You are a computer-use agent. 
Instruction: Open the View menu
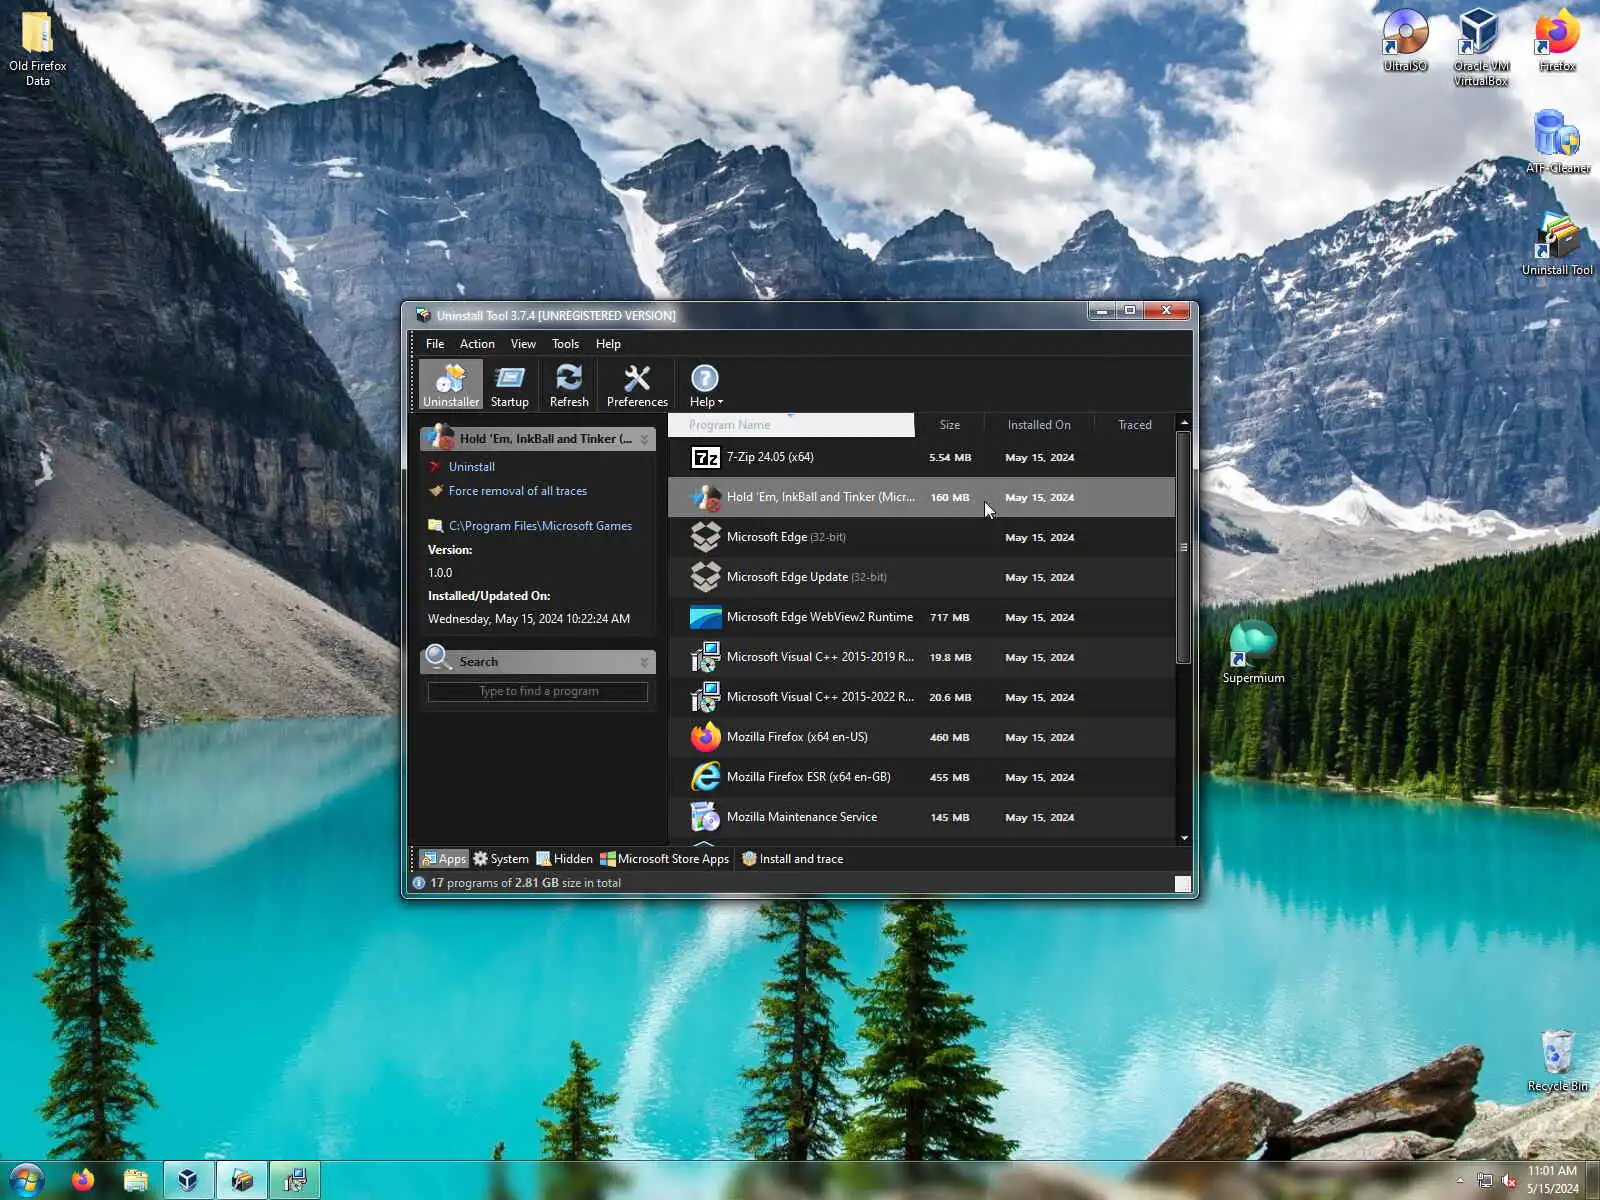(523, 343)
